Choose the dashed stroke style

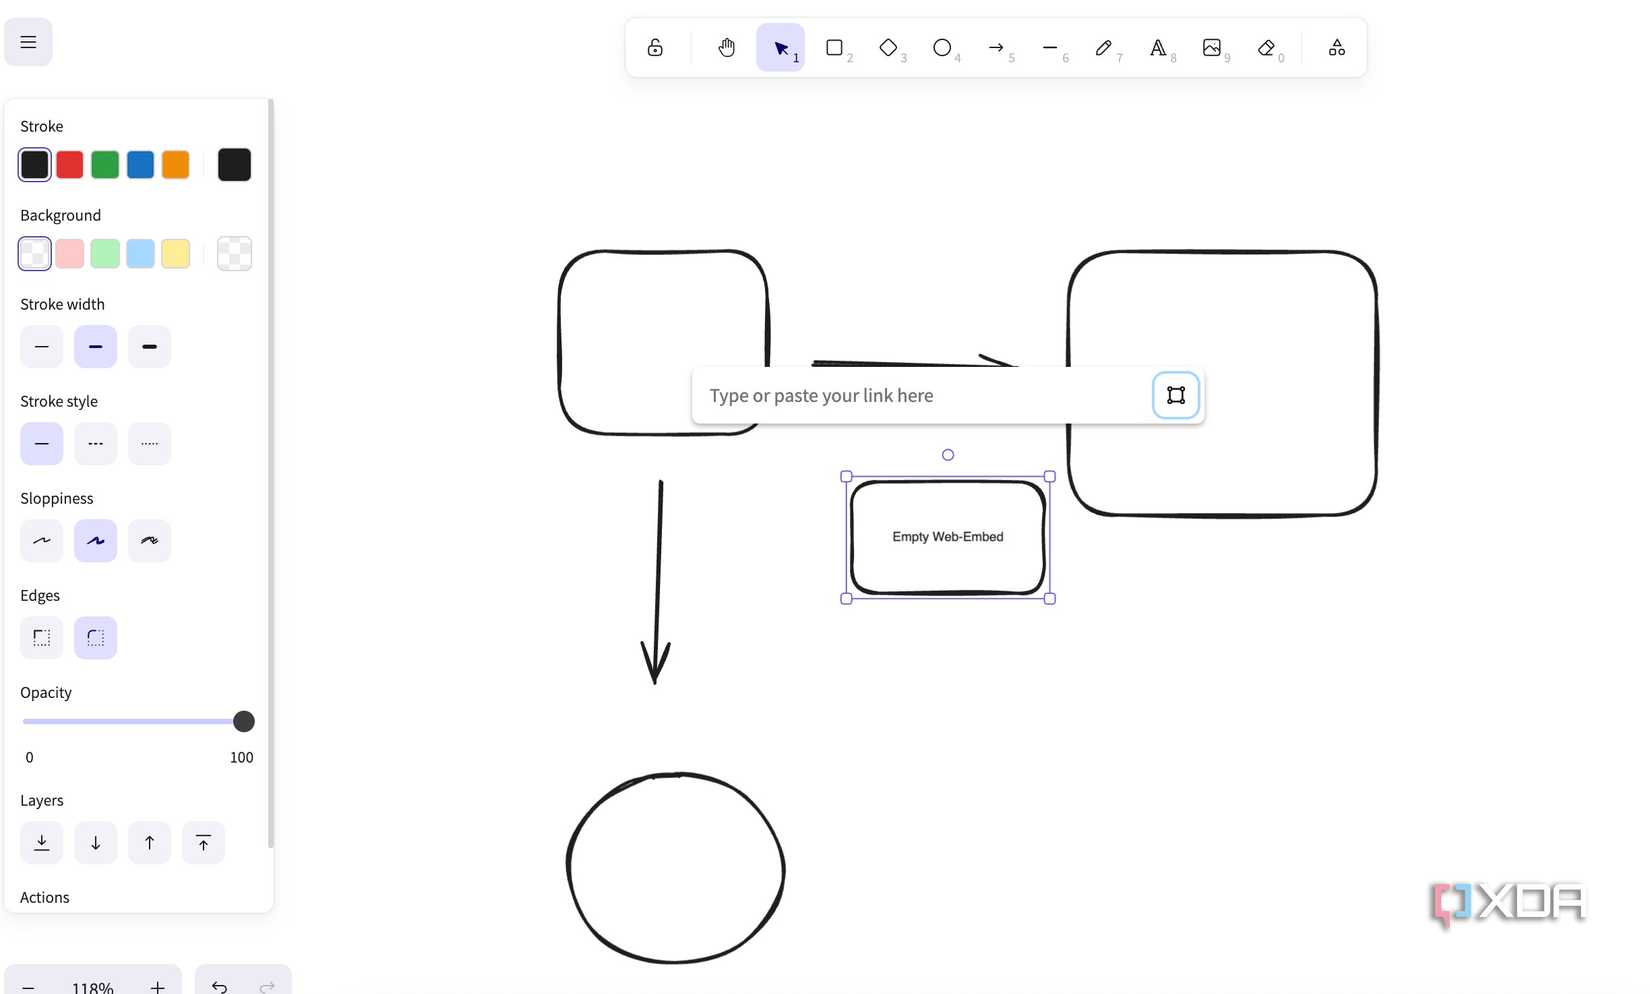95,444
